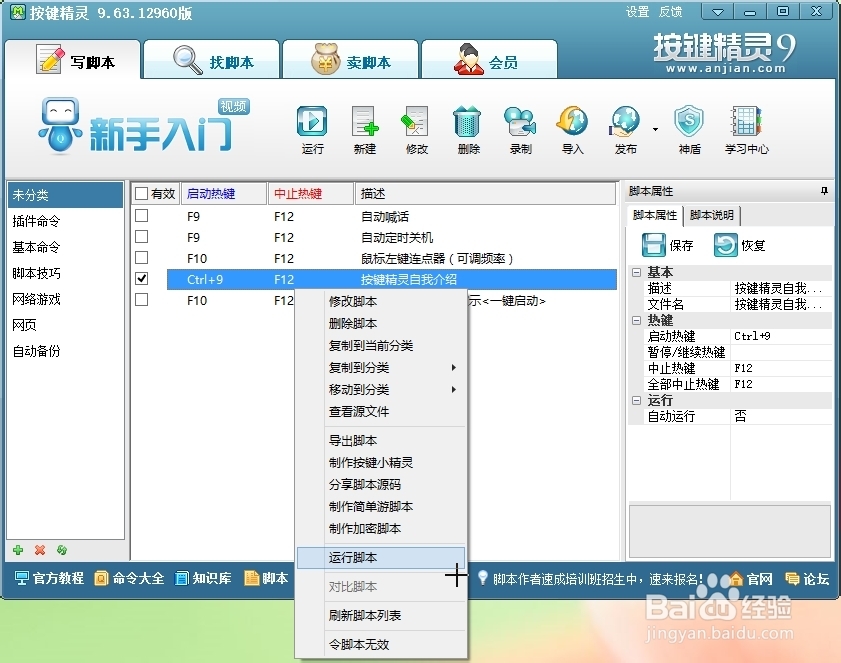The height and width of the screenshot is (663, 841).
Task: Click 脚本 link in bottom bar
Action: click(x=267, y=578)
